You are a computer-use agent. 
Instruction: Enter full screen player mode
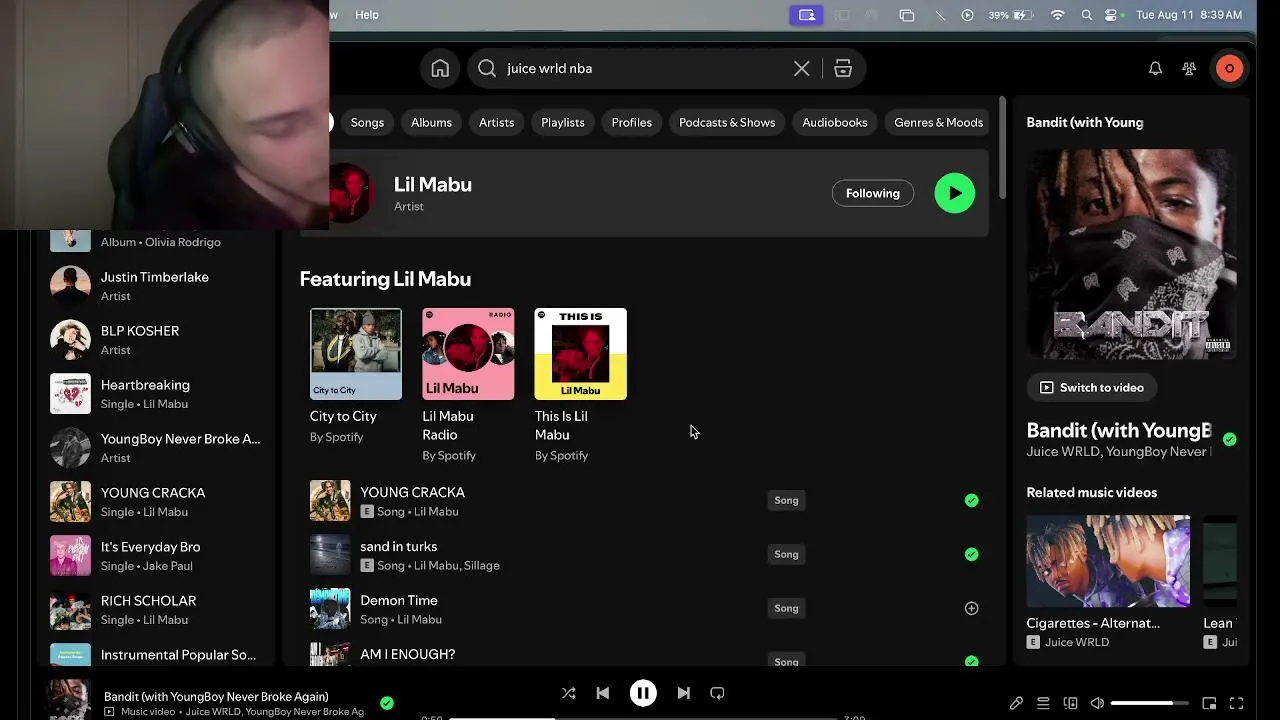coord(1236,703)
